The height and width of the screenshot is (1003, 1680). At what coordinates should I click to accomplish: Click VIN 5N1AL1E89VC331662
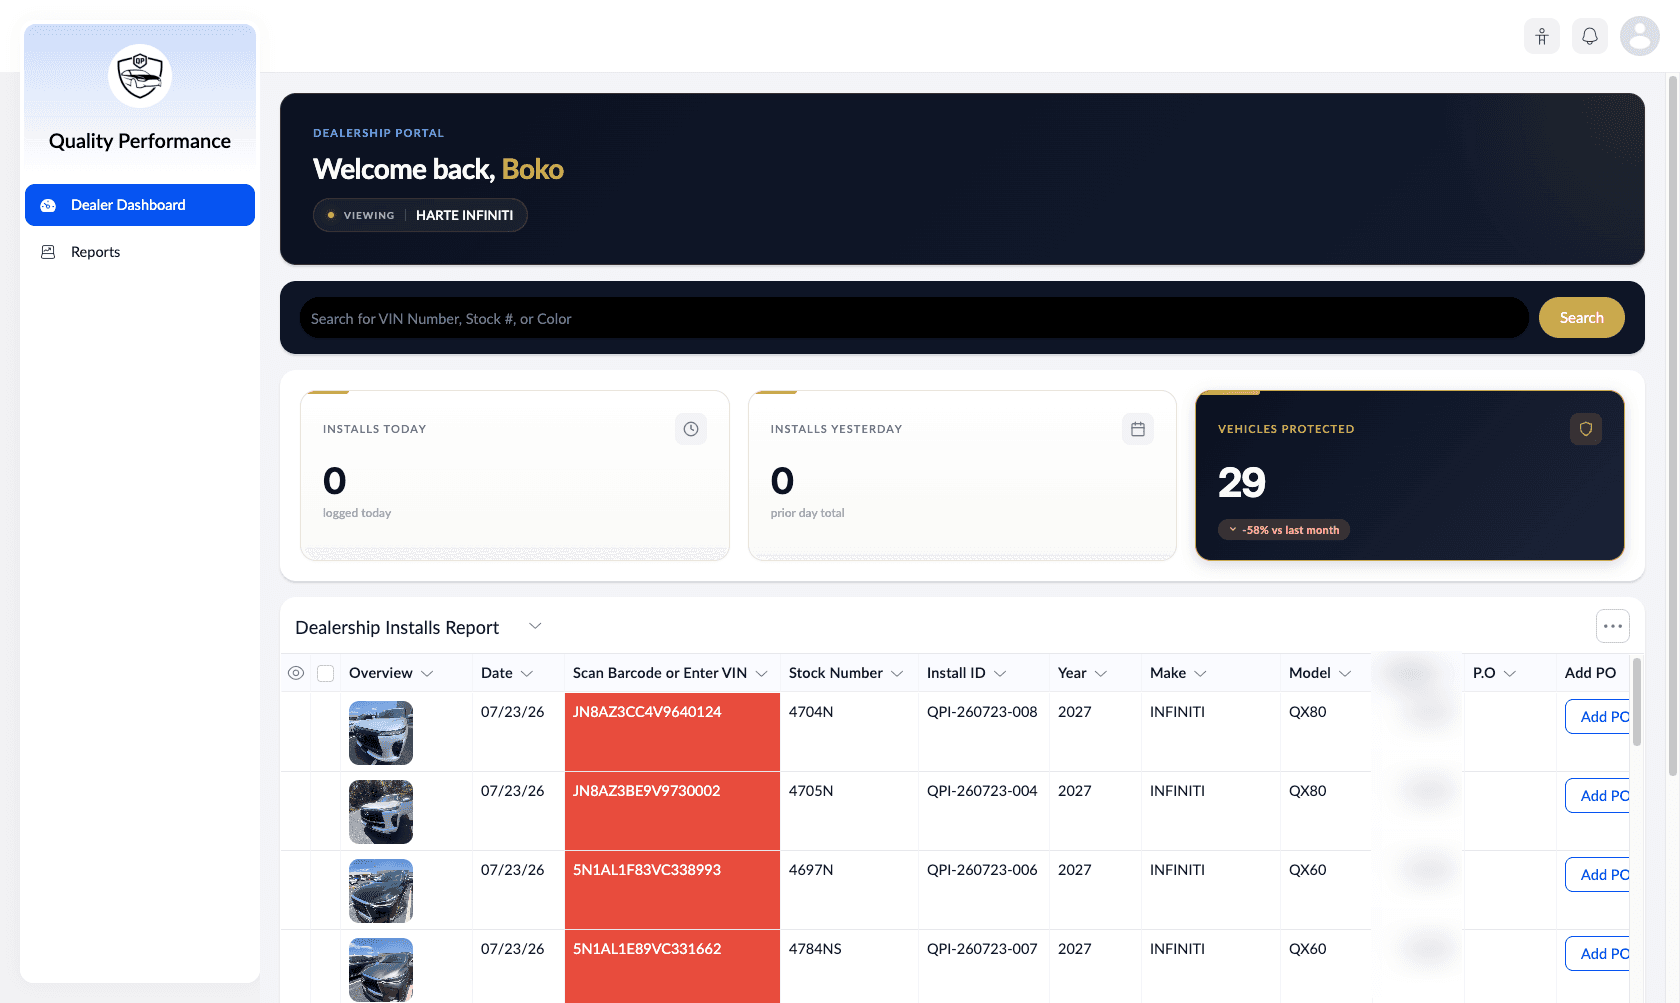(647, 949)
